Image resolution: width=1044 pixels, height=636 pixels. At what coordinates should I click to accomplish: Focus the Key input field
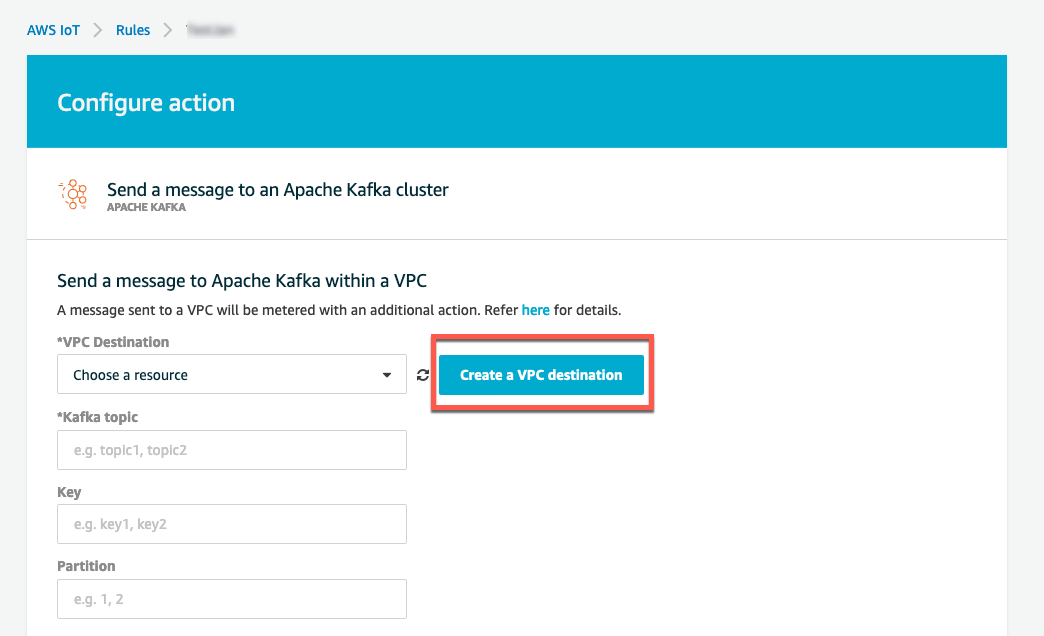[232, 524]
